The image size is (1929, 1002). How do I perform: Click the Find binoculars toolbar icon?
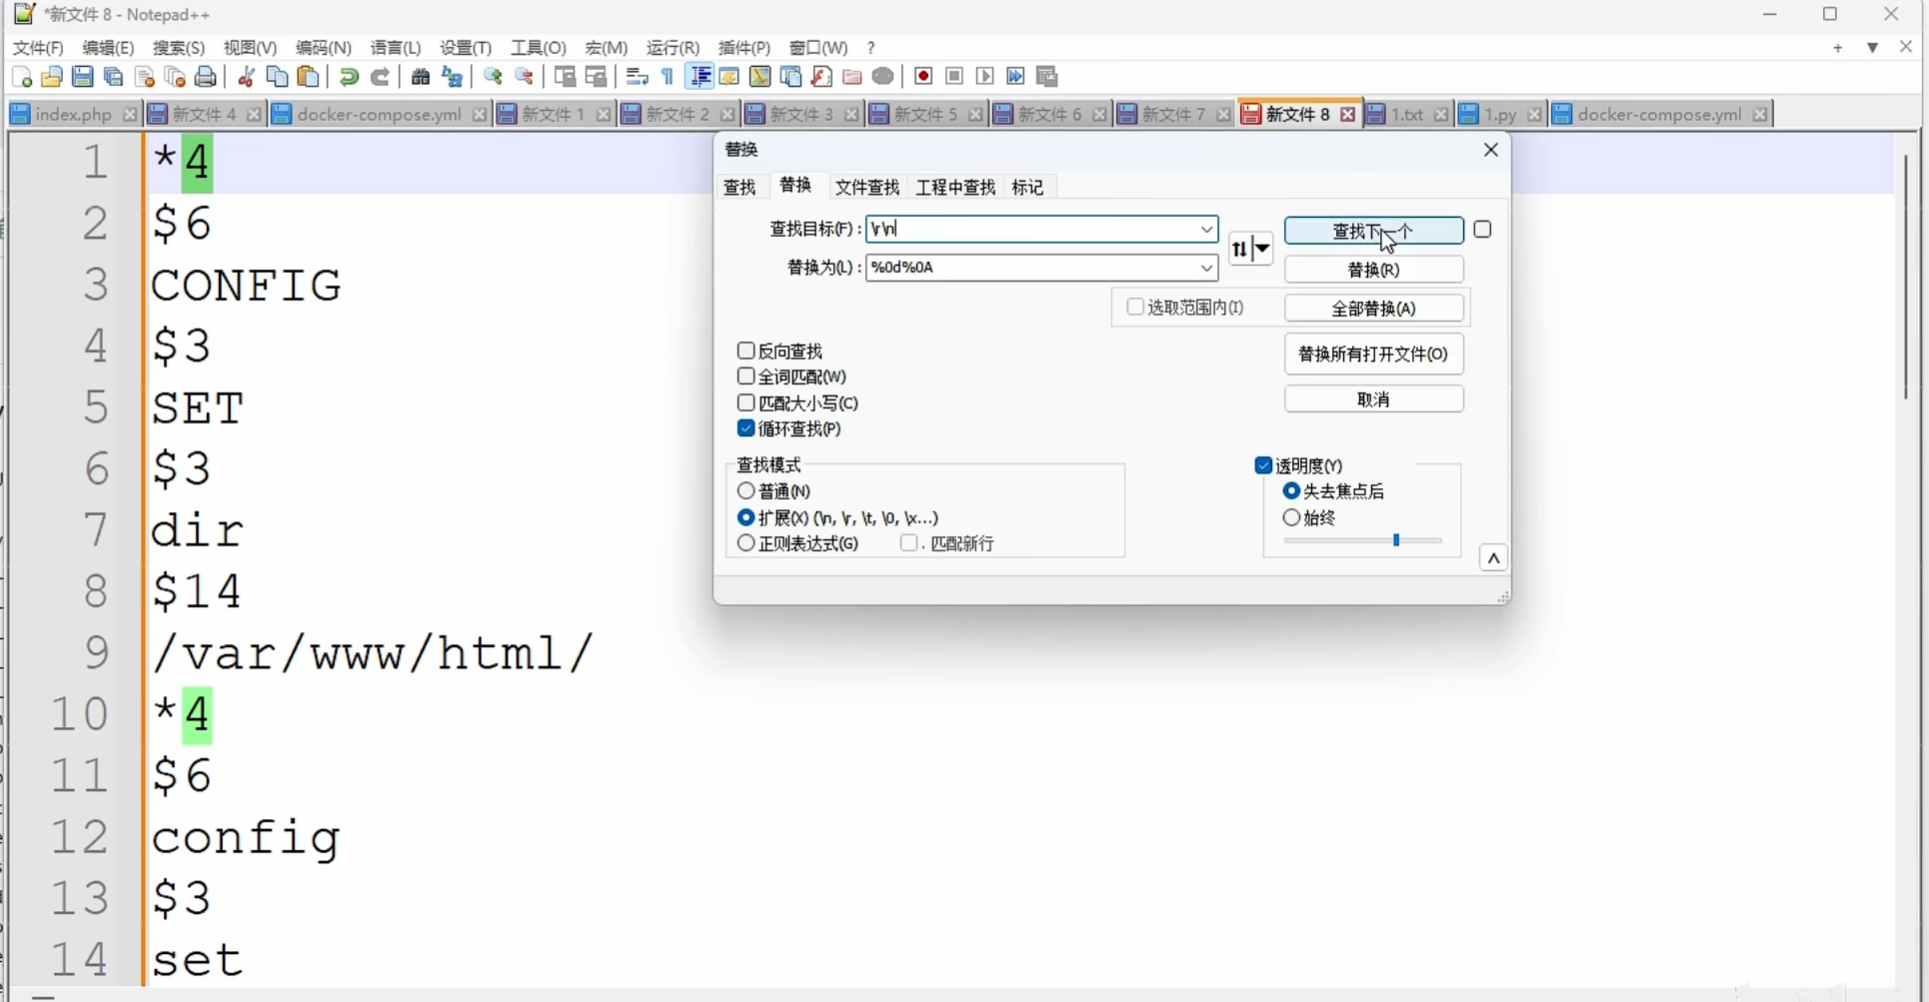(421, 77)
